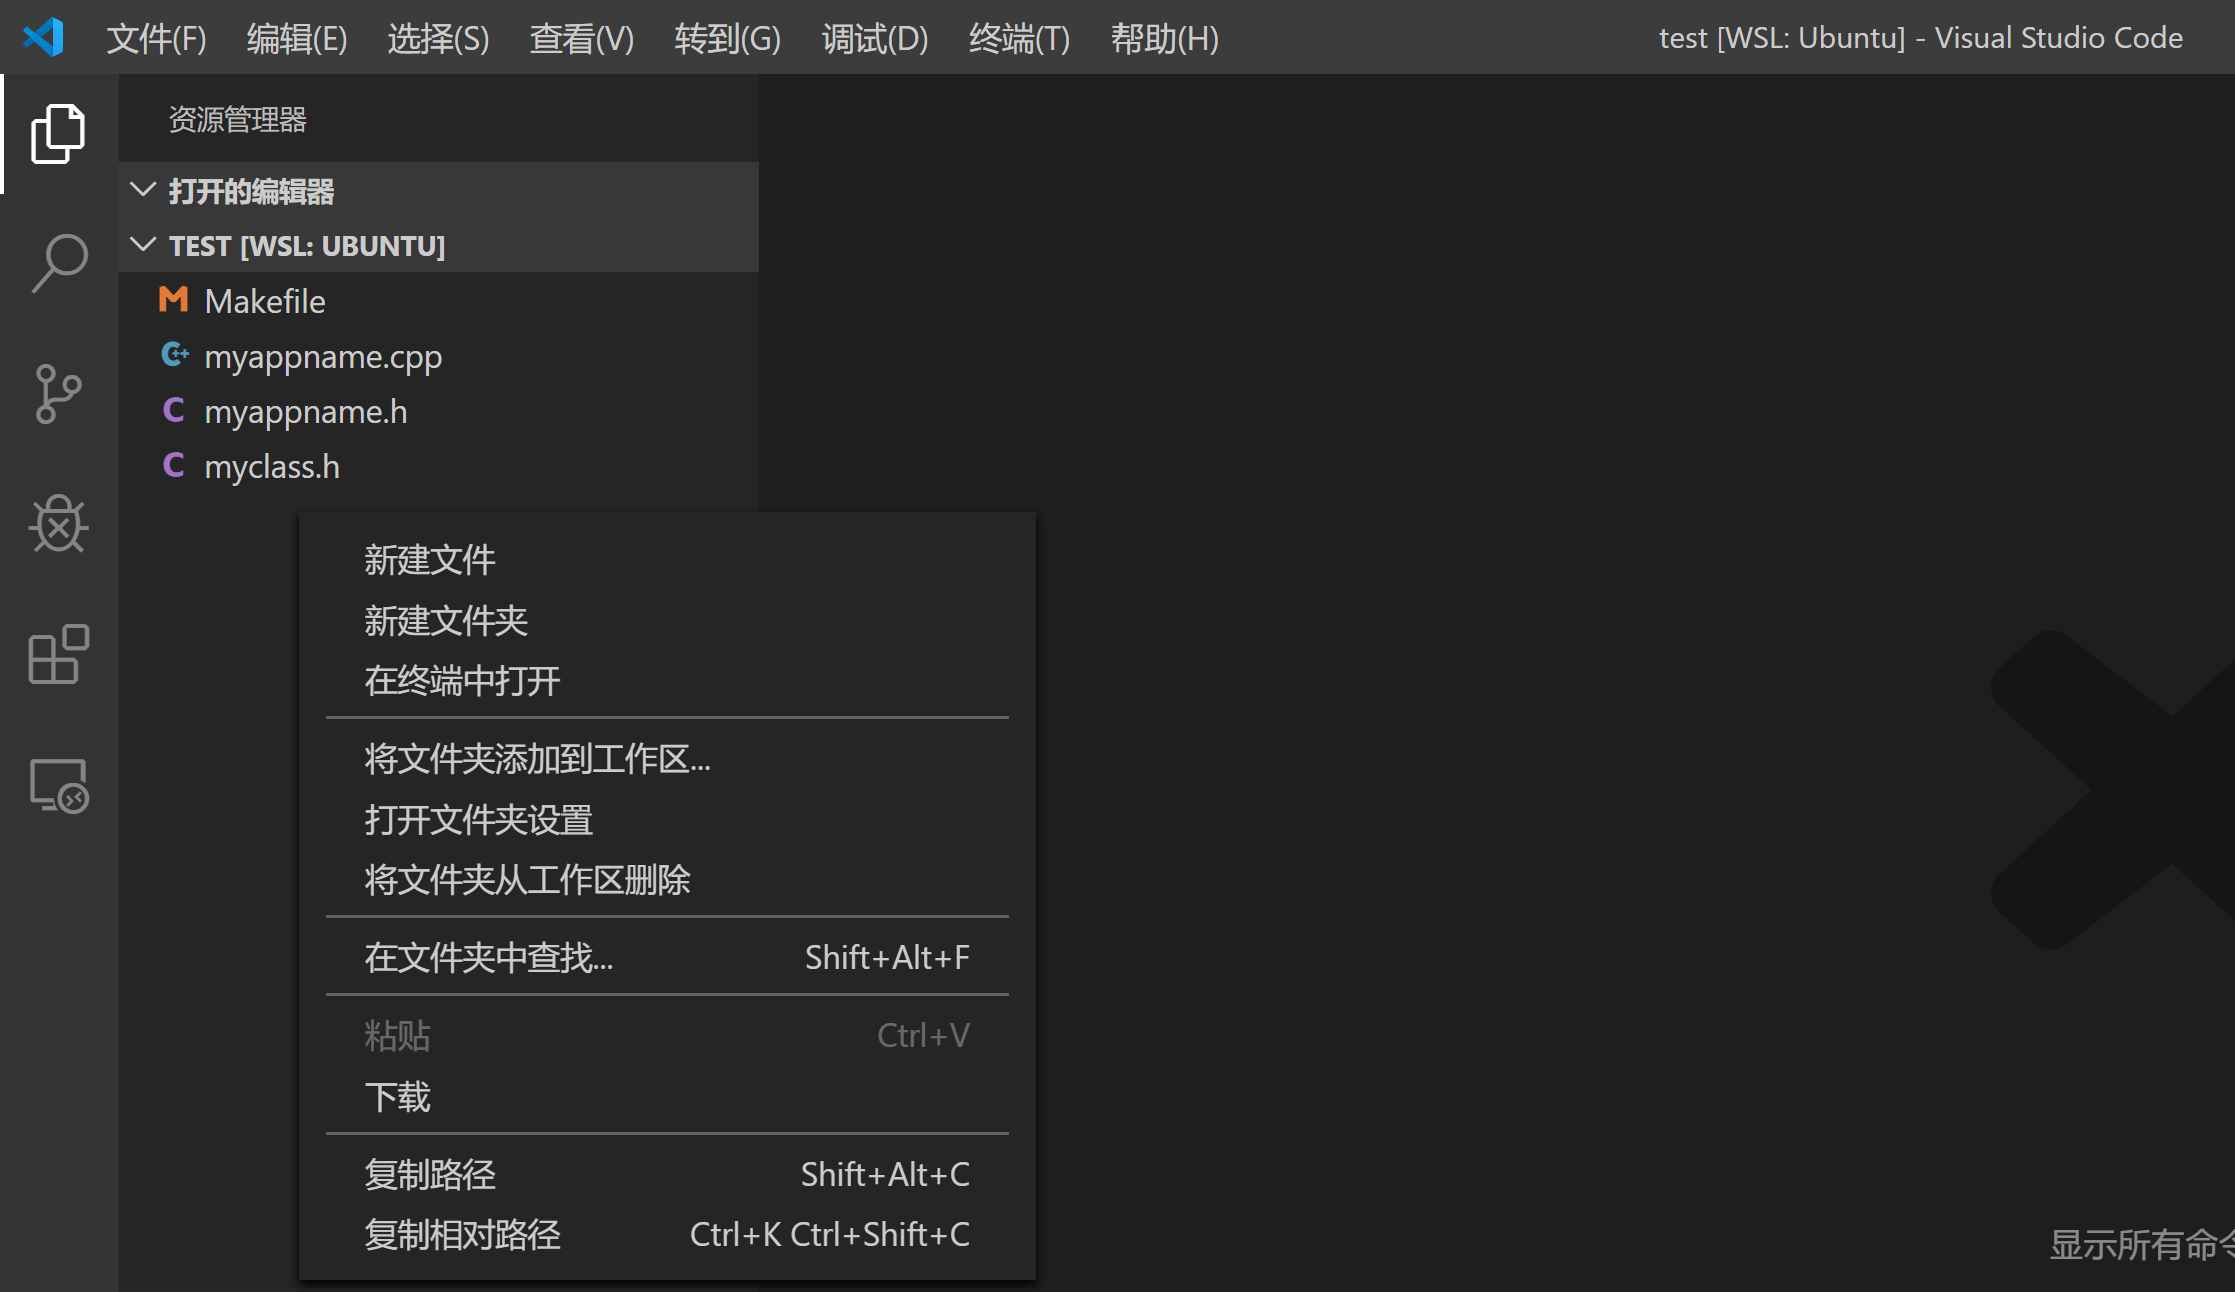Choose 在终端中打开 in context menu
This screenshot has height=1292, width=2235.
pos(461,681)
